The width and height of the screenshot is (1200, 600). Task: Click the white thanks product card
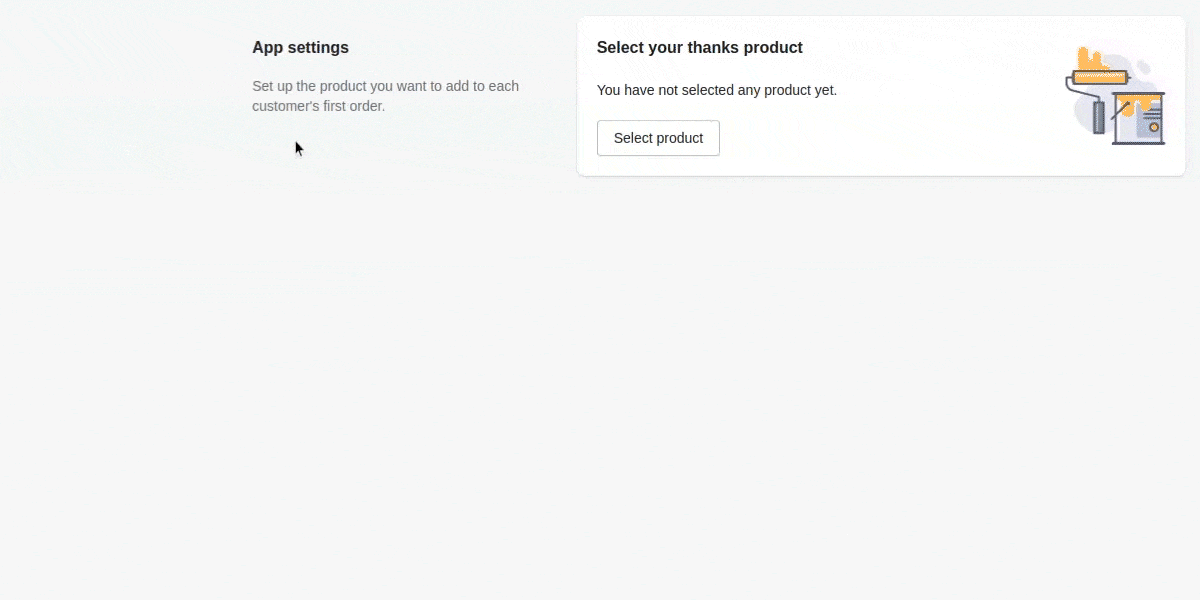tap(880, 95)
